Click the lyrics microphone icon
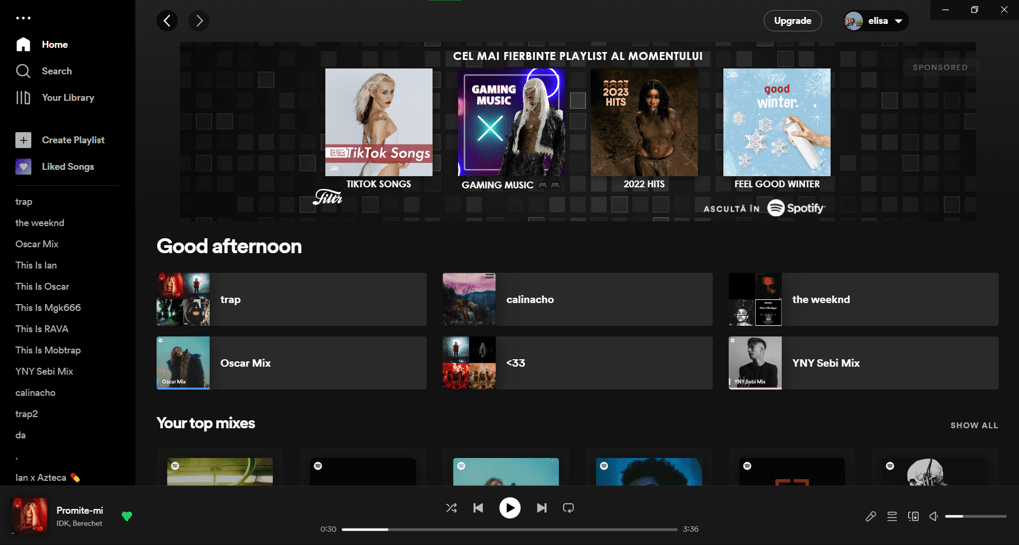 click(x=870, y=517)
